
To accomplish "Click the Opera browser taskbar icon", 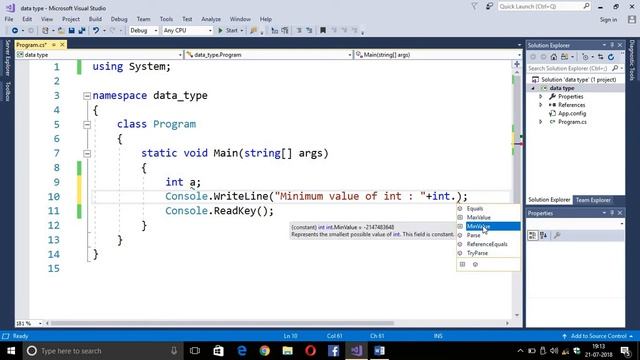I will click(x=311, y=351).
